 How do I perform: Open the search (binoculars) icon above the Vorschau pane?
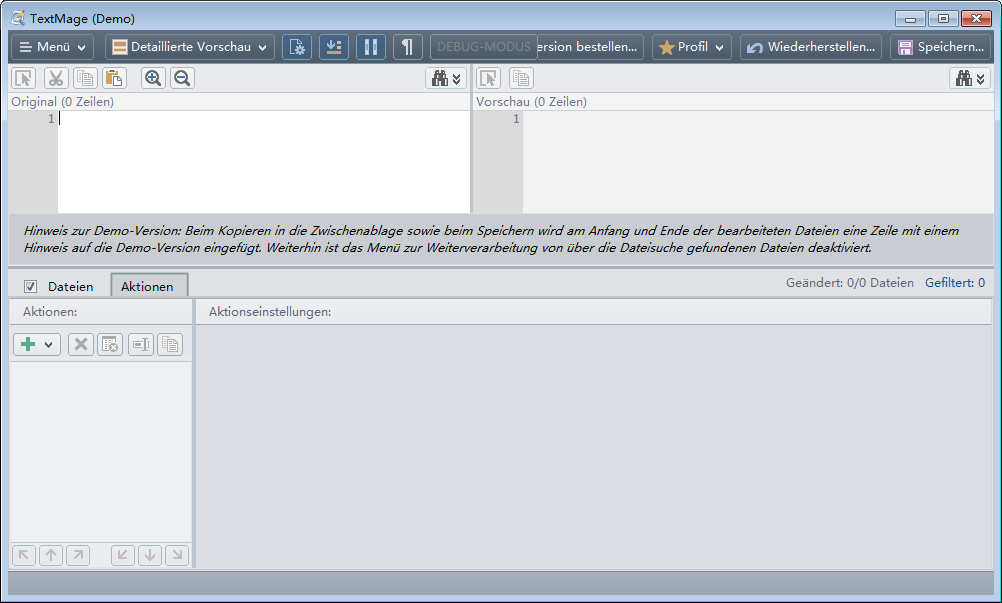(x=965, y=78)
